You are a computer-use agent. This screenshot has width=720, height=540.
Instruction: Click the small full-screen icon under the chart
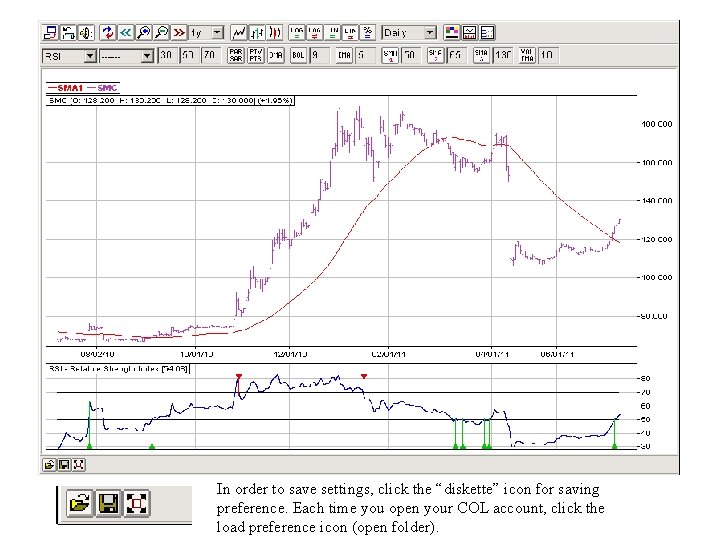pyautogui.click(x=79, y=465)
